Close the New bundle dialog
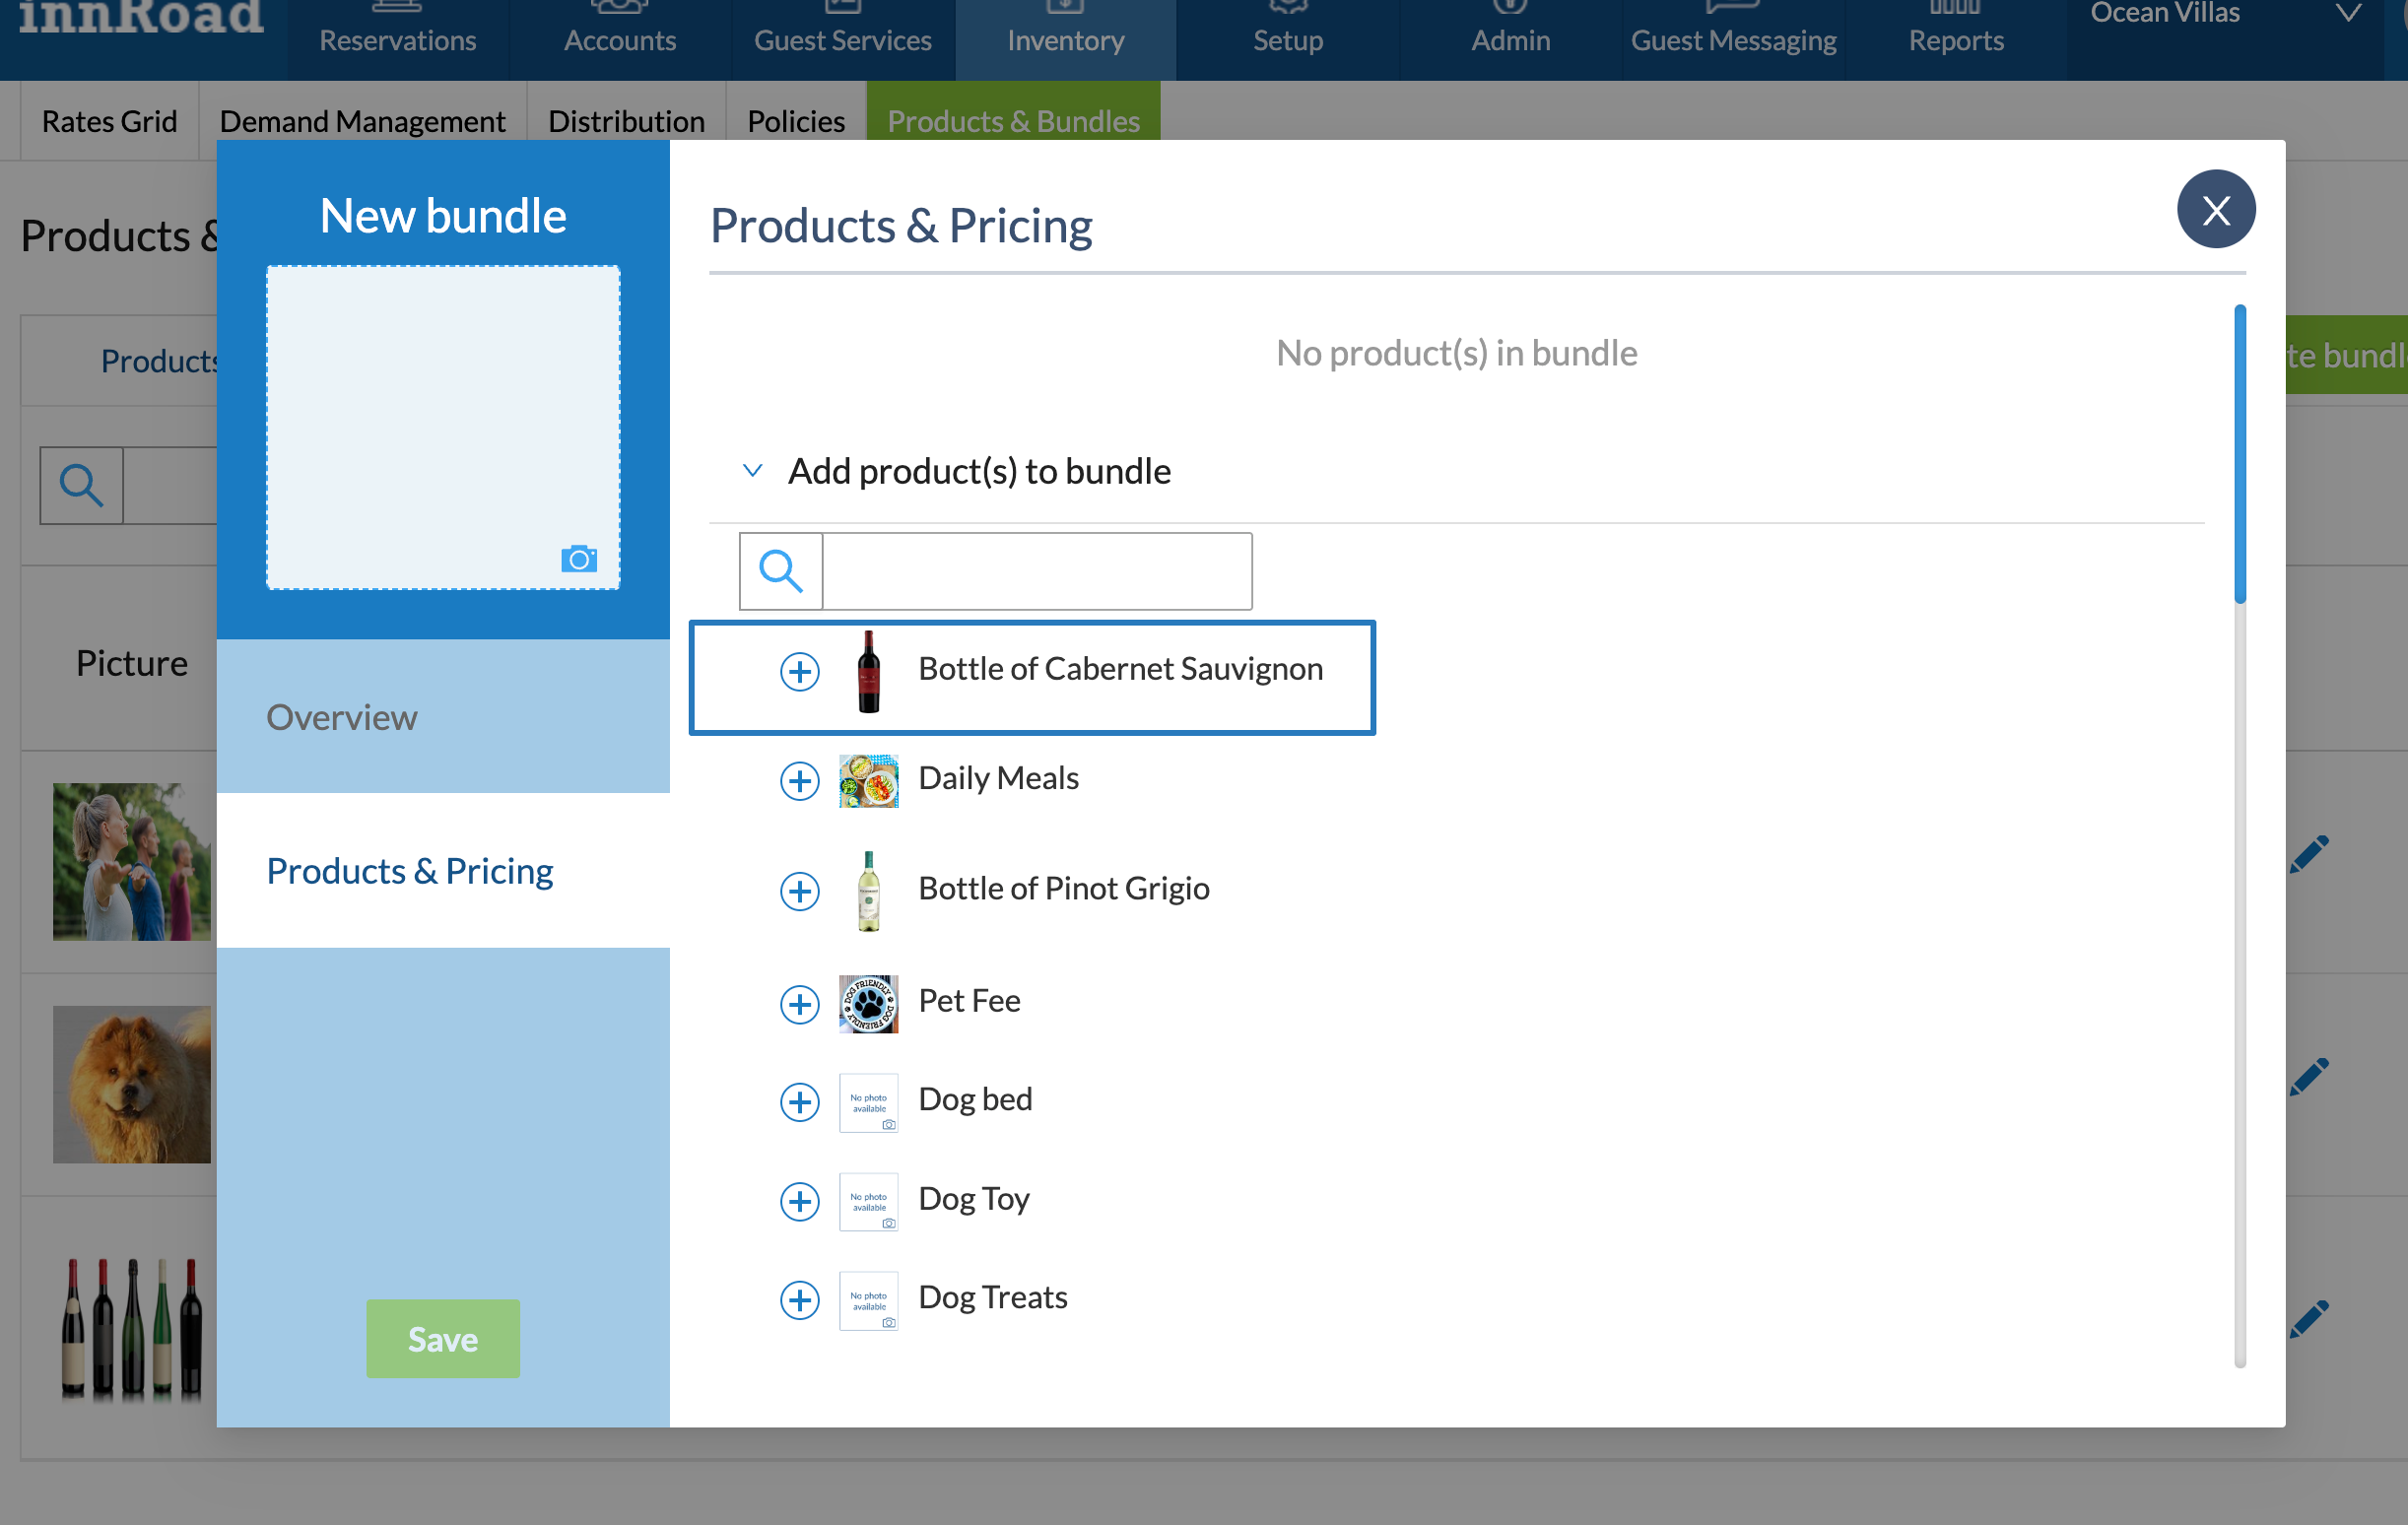Viewport: 2408px width, 1525px height. tap(2215, 209)
